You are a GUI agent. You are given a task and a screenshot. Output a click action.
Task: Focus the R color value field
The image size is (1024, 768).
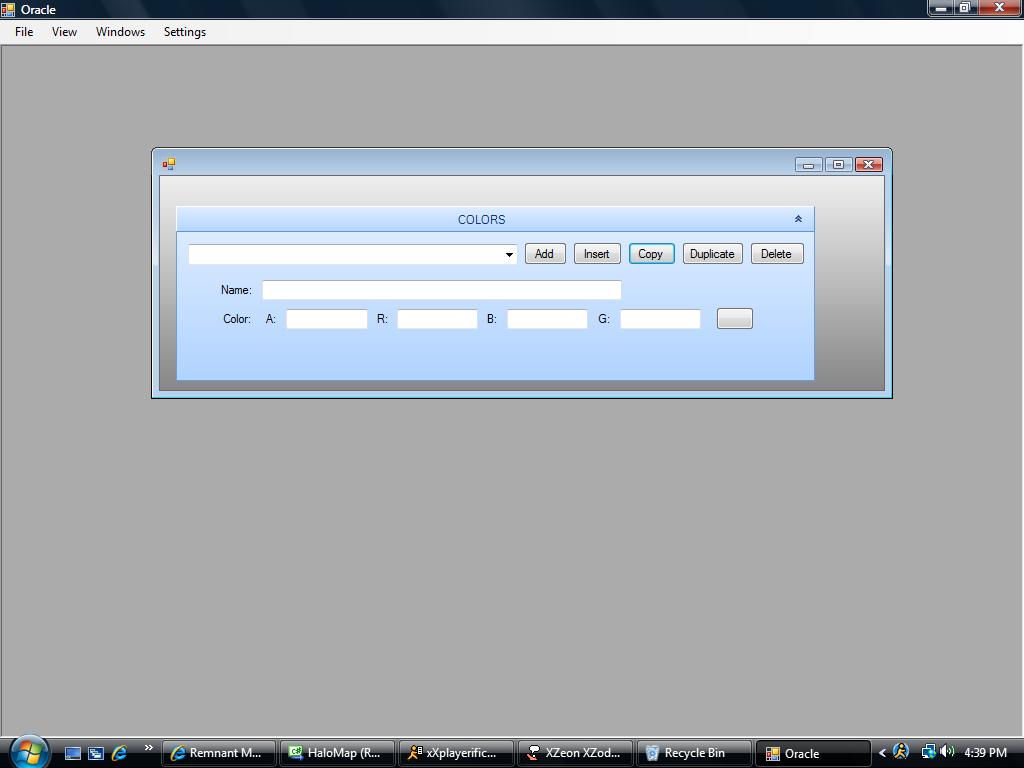(x=437, y=319)
